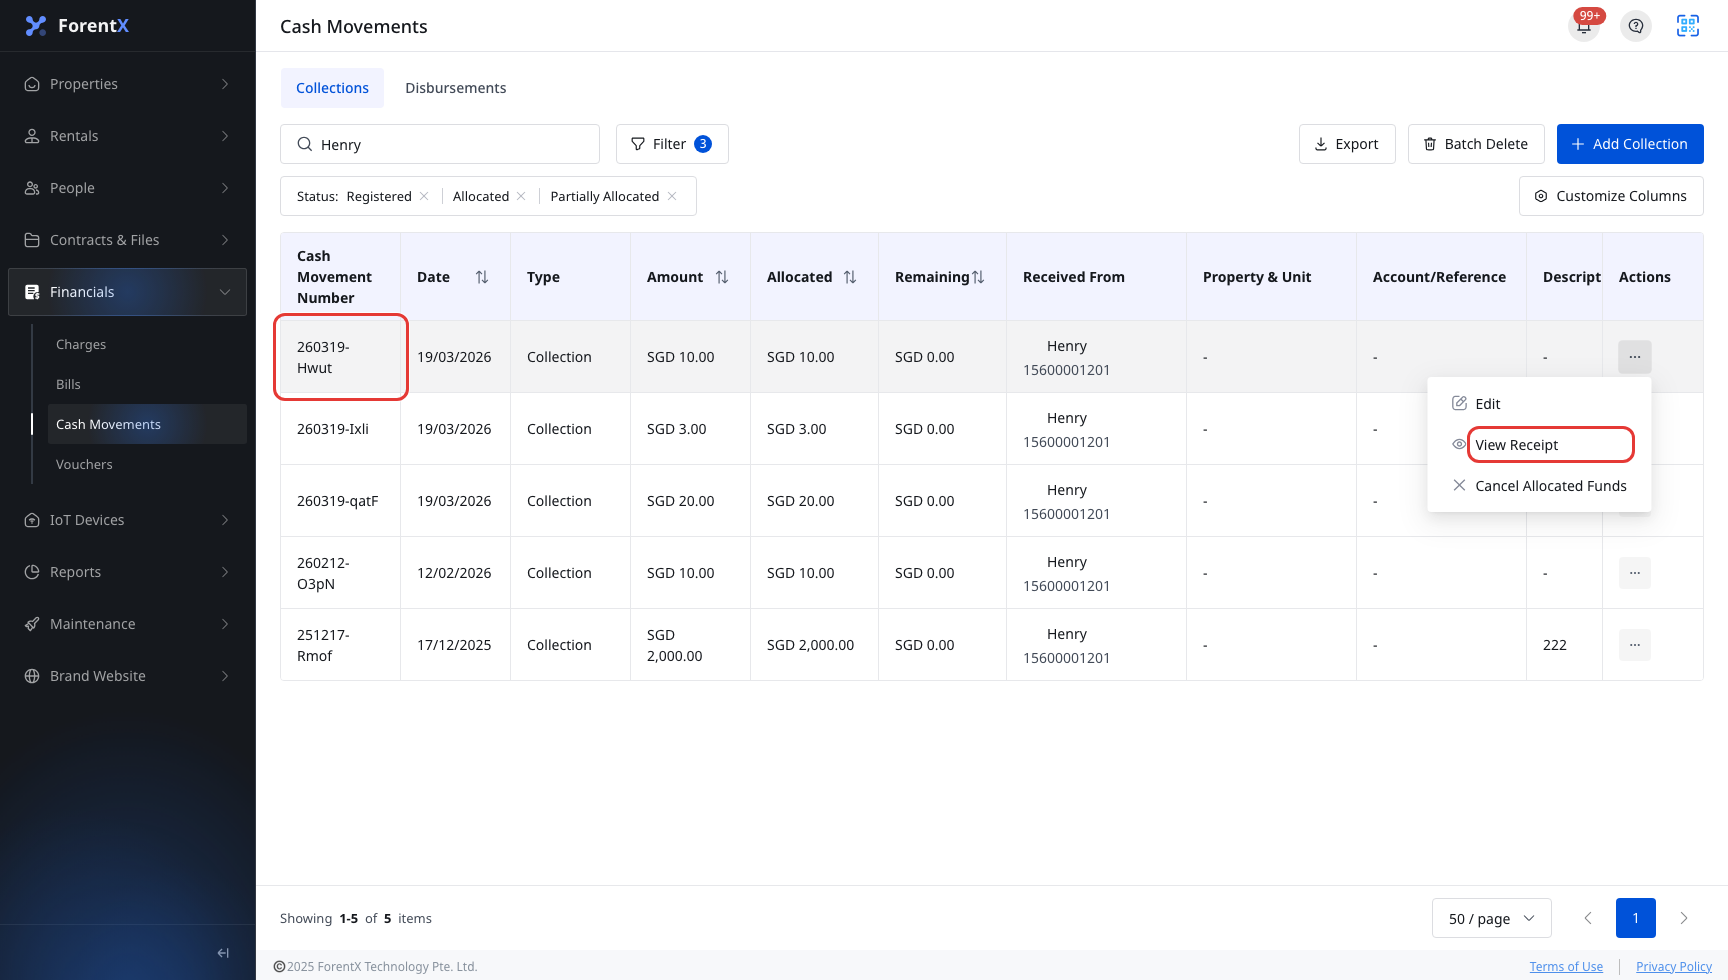This screenshot has width=1728, height=980.
Task: Collapse the Financials sidebar section
Action: tap(127, 292)
